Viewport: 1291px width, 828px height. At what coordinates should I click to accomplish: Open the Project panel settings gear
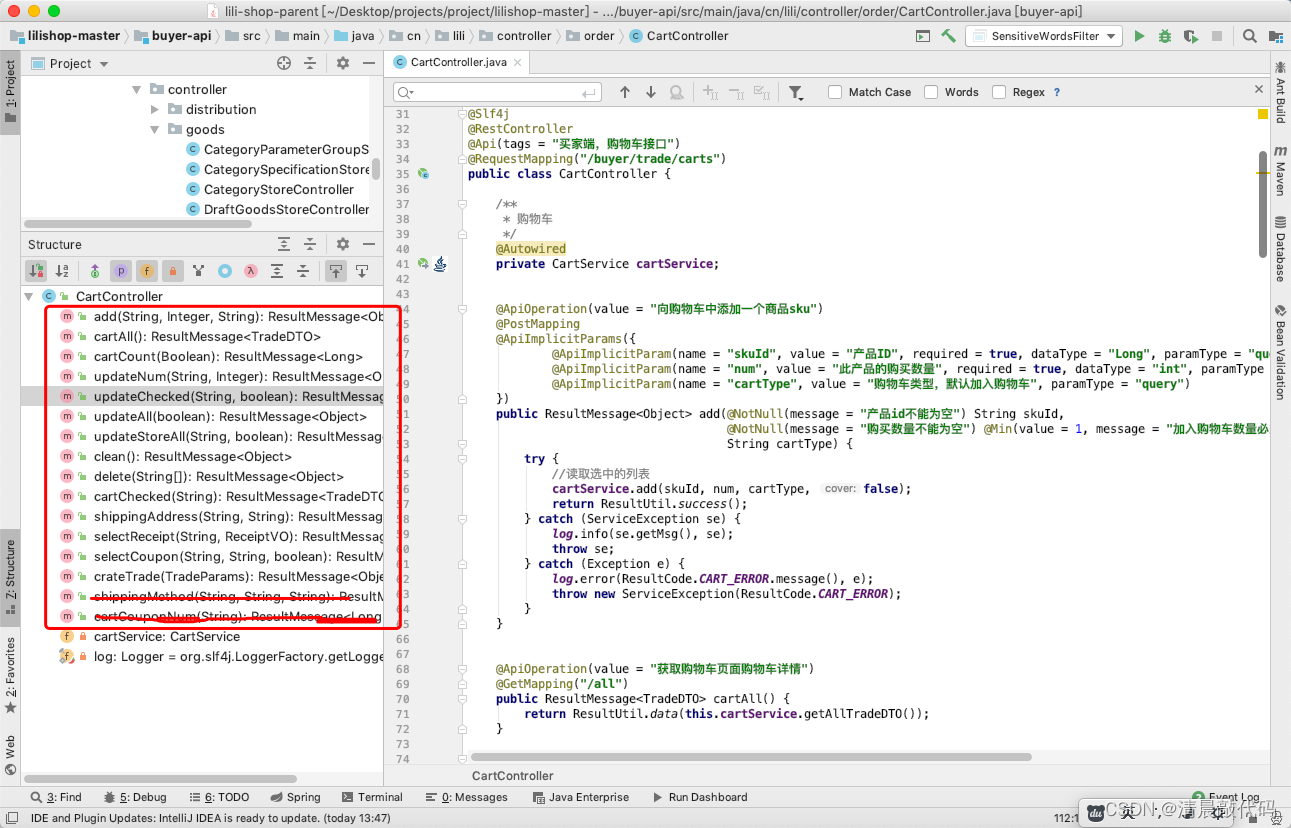(x=342, y=63)
